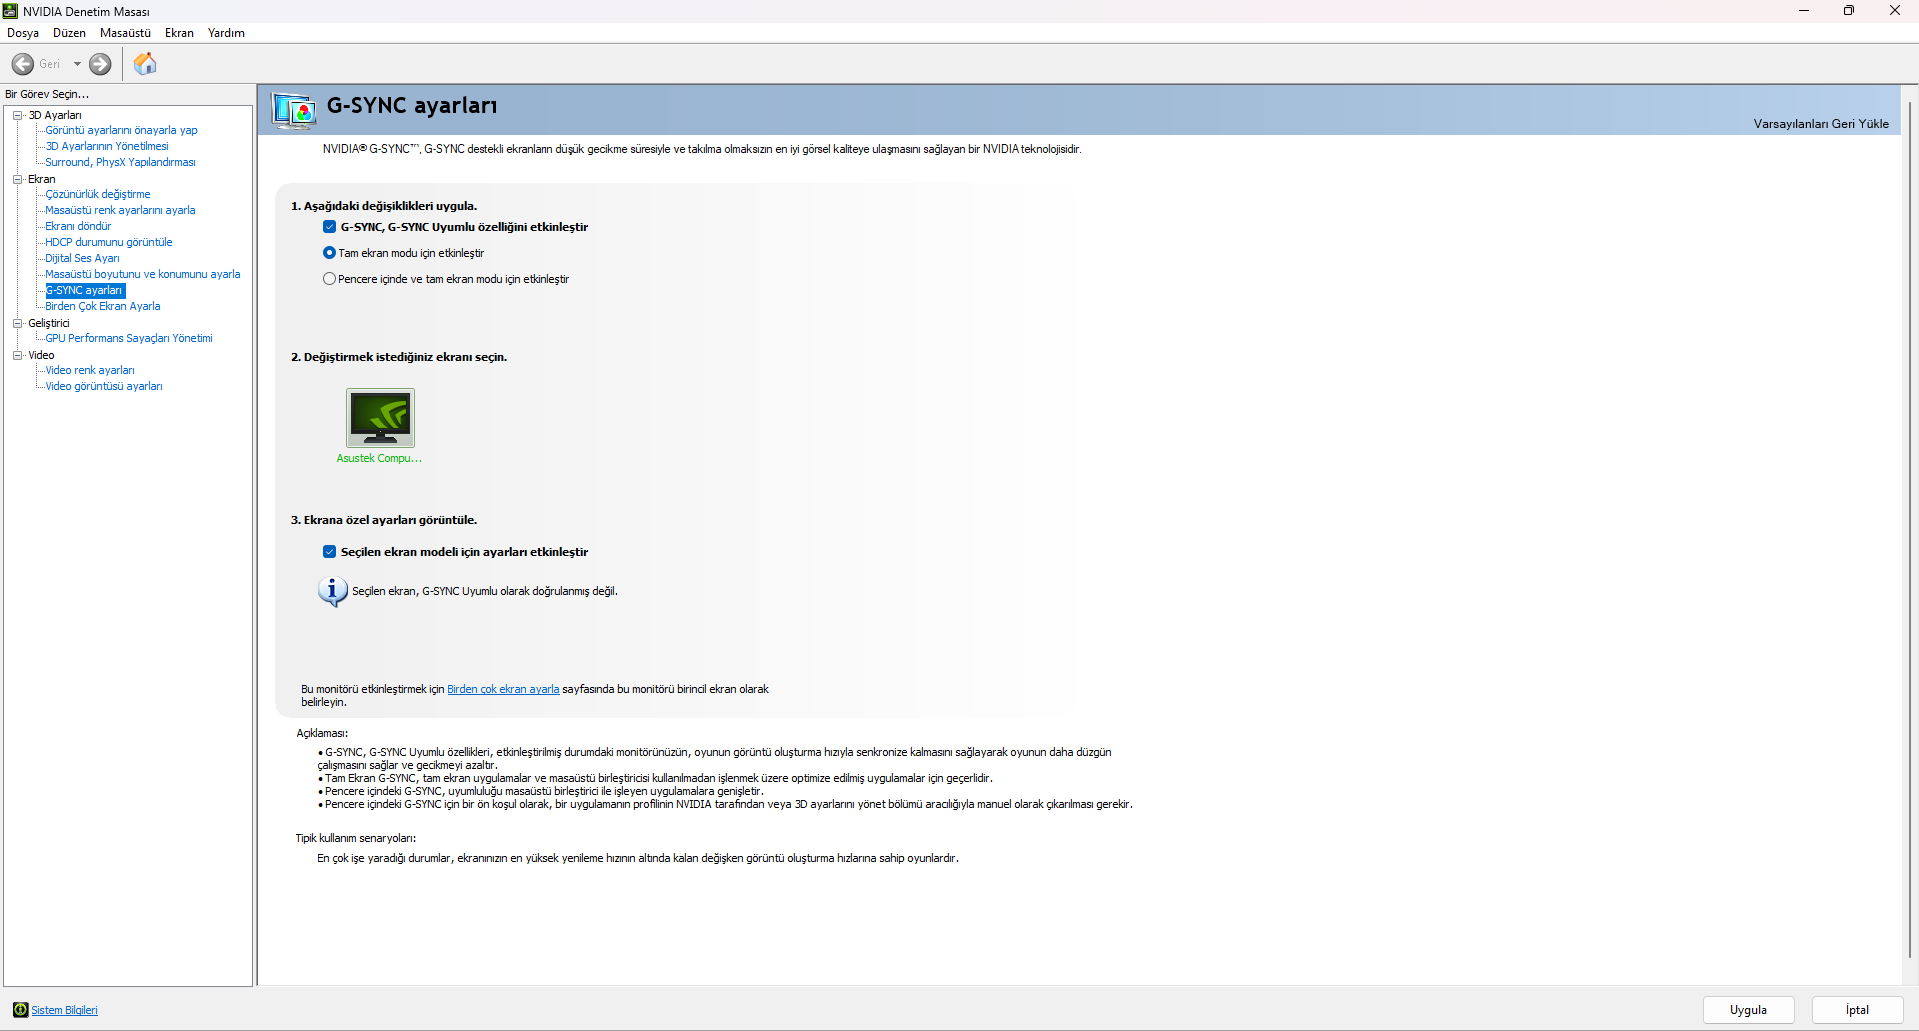Toggle Seçilen ekran modeli için ayarları etkinleştir
This screenshot has height=1031, width=1919.
coord(329,552)
